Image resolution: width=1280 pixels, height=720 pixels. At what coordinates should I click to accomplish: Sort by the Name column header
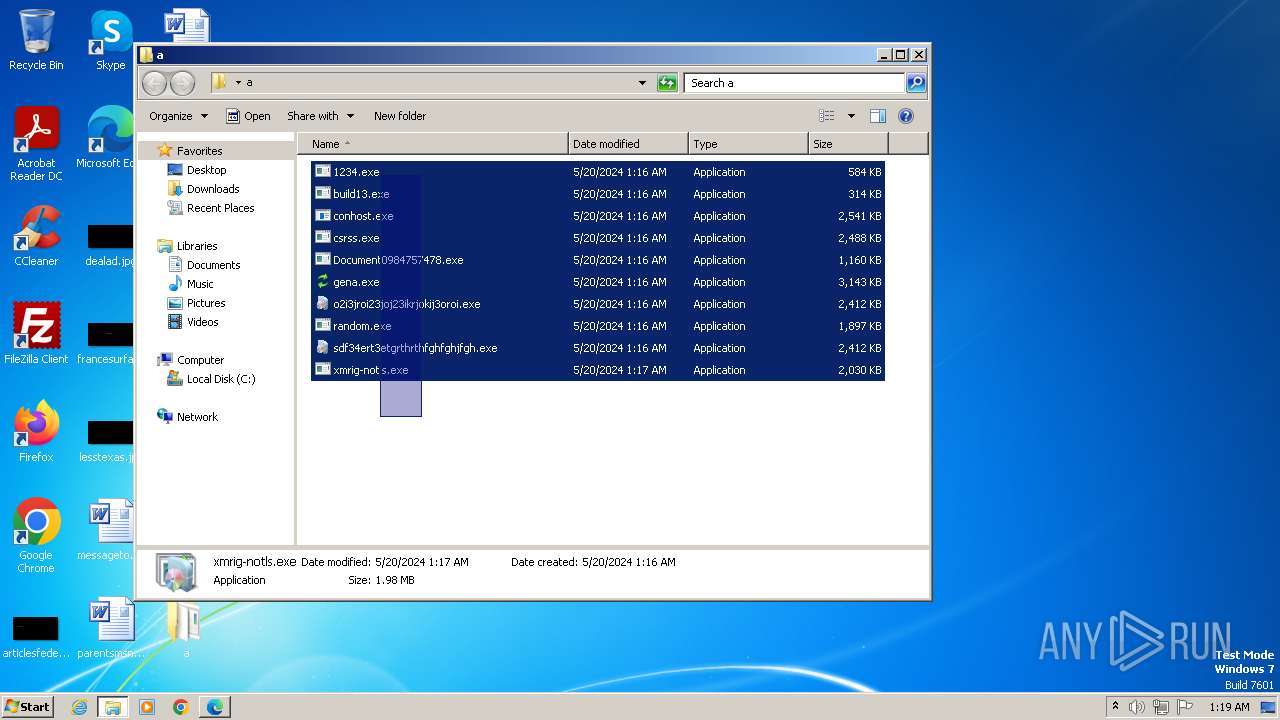point(433,144)
